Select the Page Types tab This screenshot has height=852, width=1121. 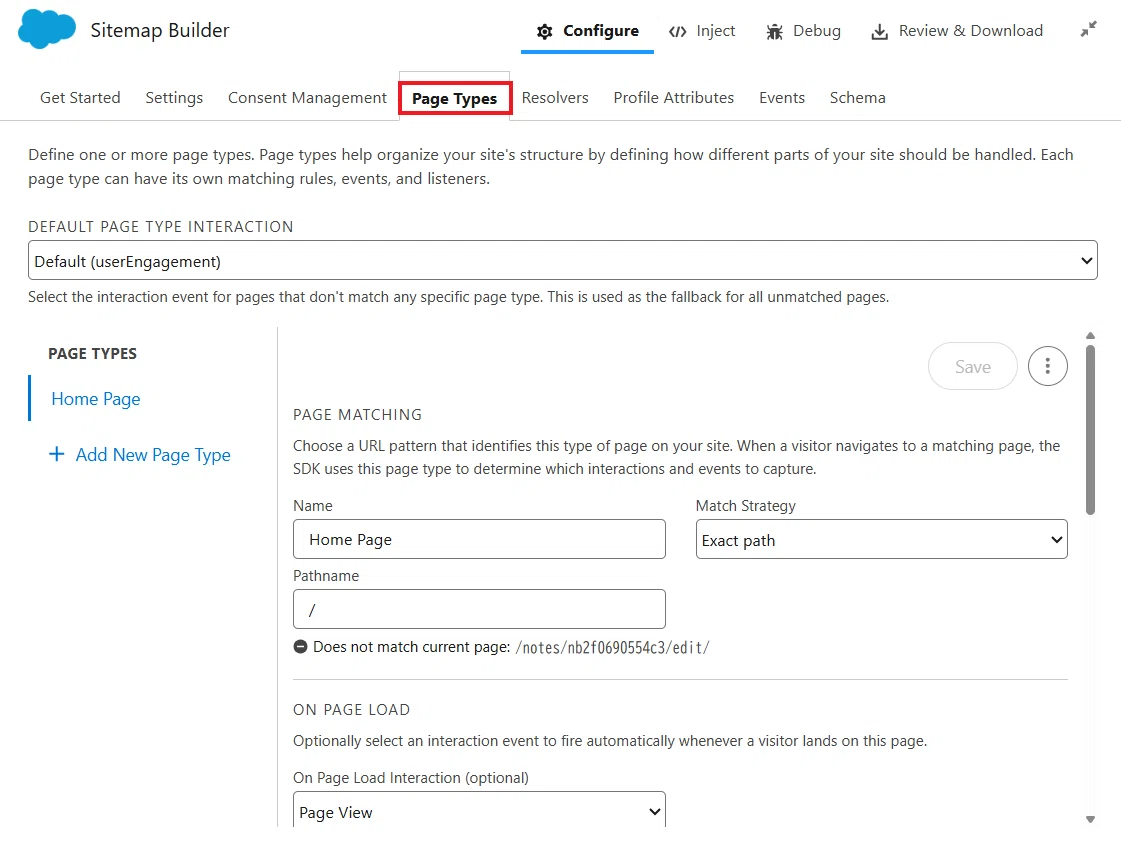pyautogui.click(x=455, y=99)
